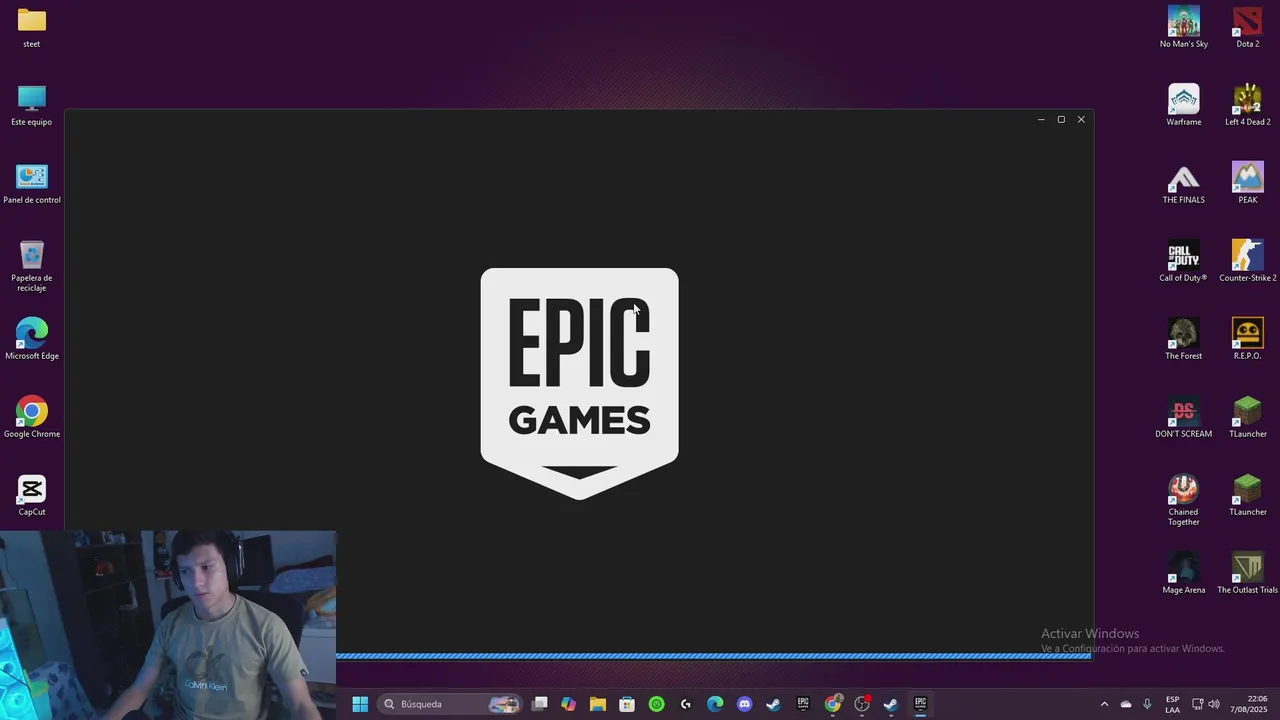Switch to Google Chrome in the taskbar
1280x720 pixels.
click(x=833, y=704)
